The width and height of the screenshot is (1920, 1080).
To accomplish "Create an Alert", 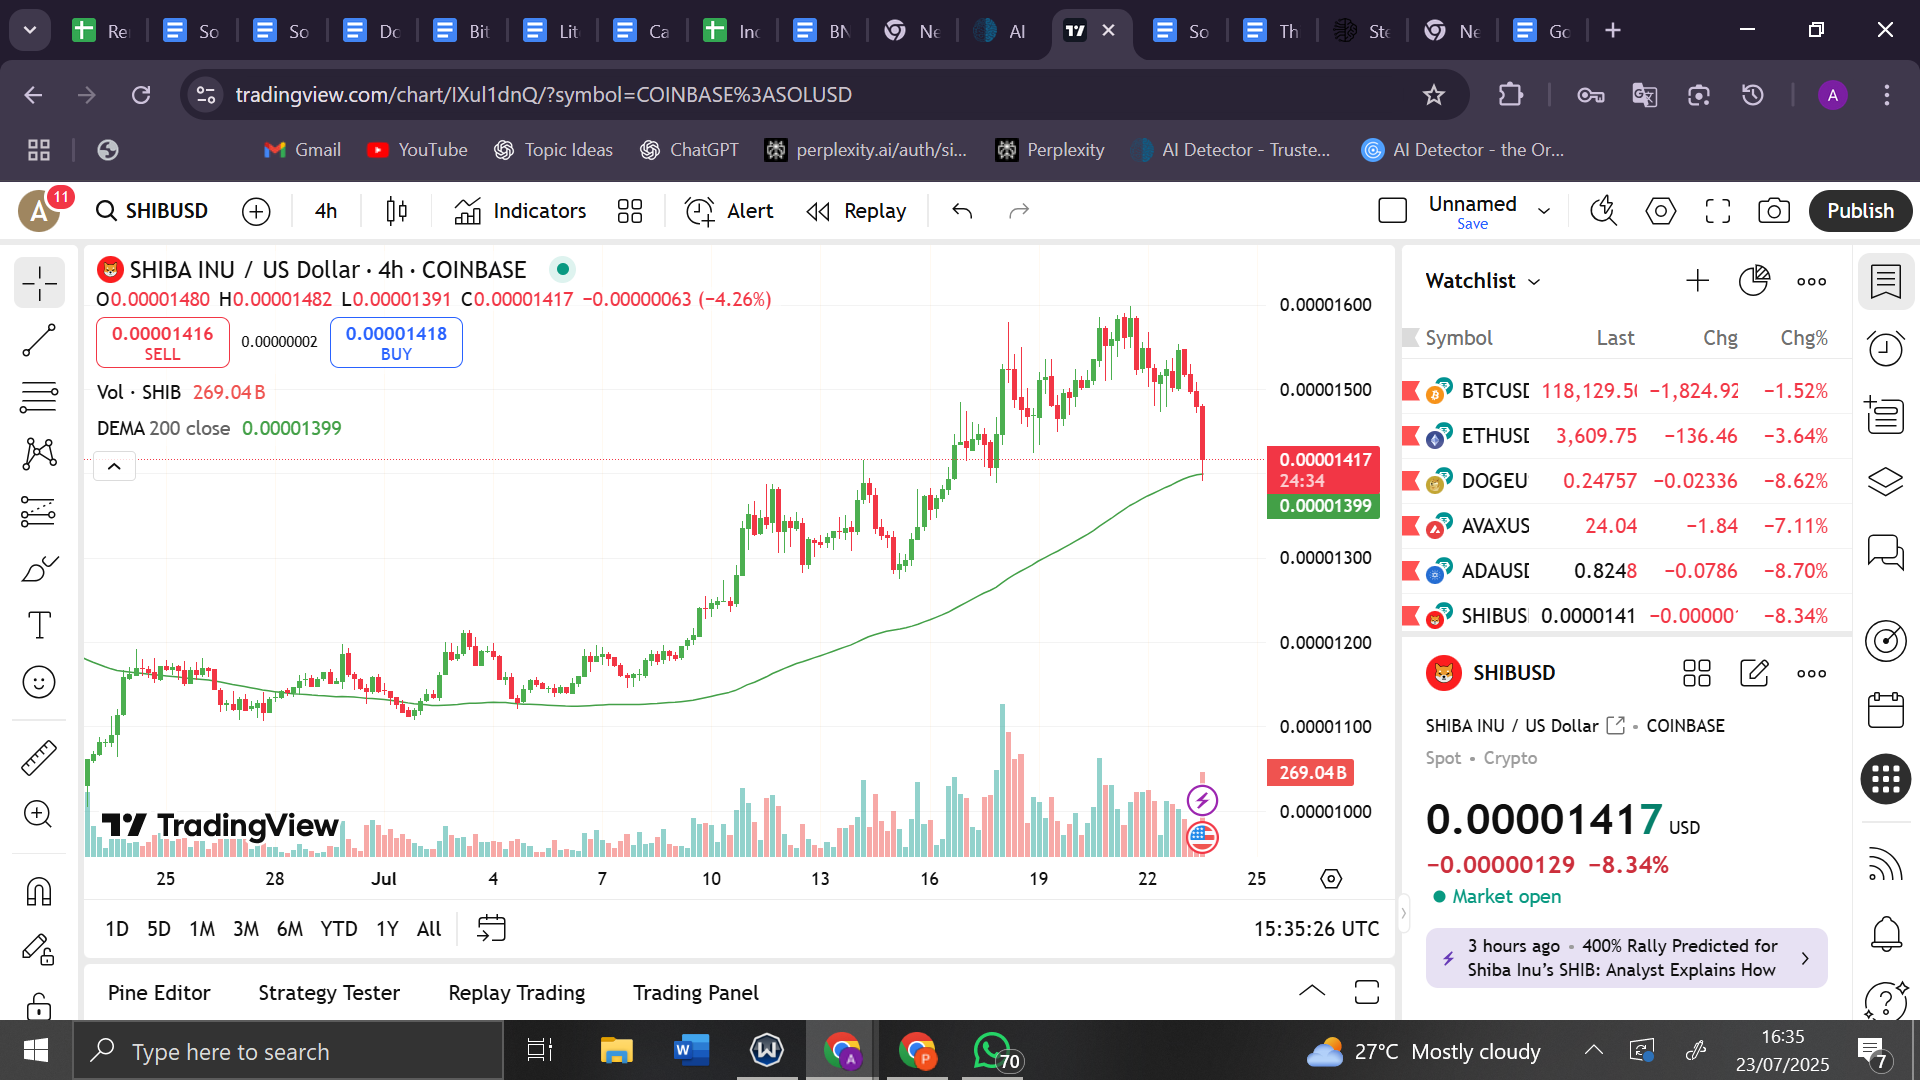I will (x=729, y=211).
